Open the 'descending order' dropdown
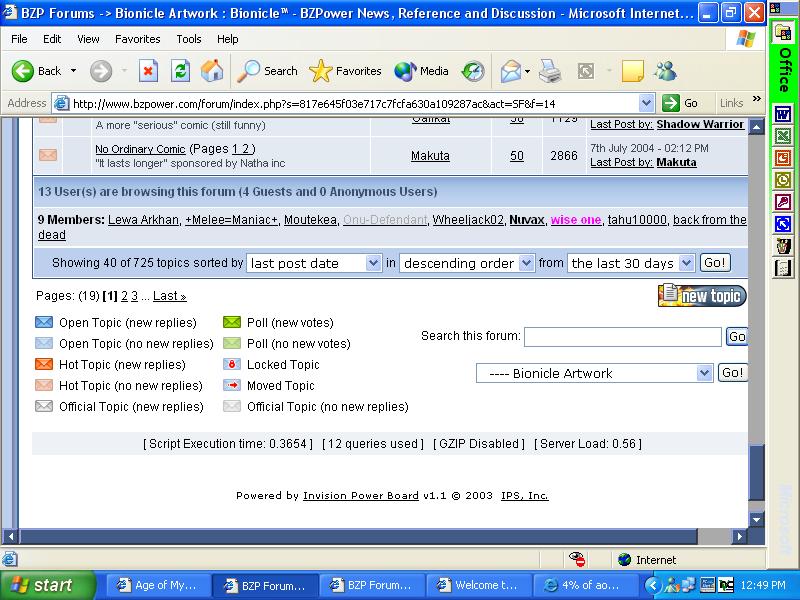Screen dimensions: 800x600 pyautogui.click(x=467, y=263)
